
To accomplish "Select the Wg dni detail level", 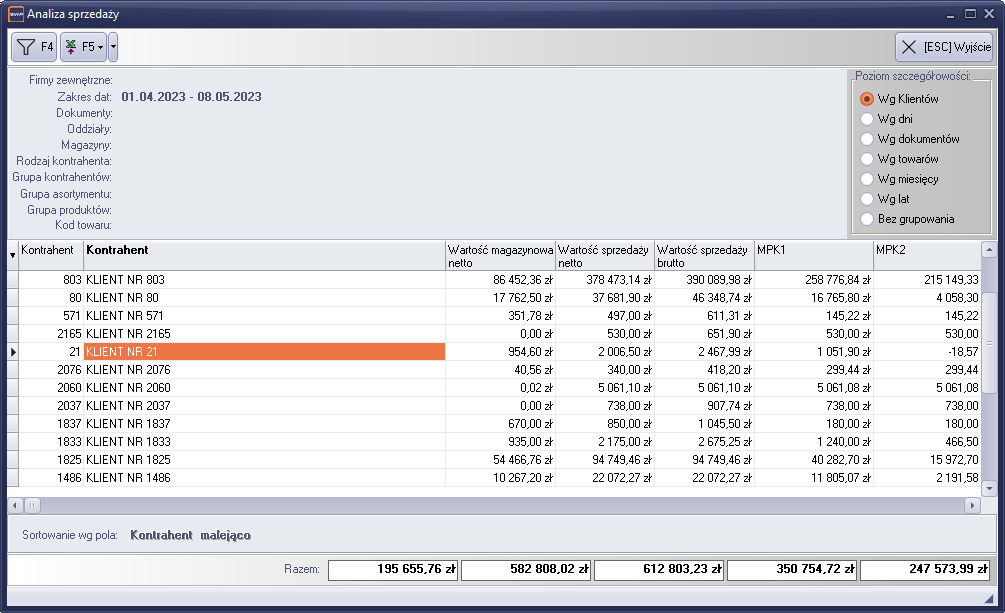I will pyautogui.click(x=867, y=119).
